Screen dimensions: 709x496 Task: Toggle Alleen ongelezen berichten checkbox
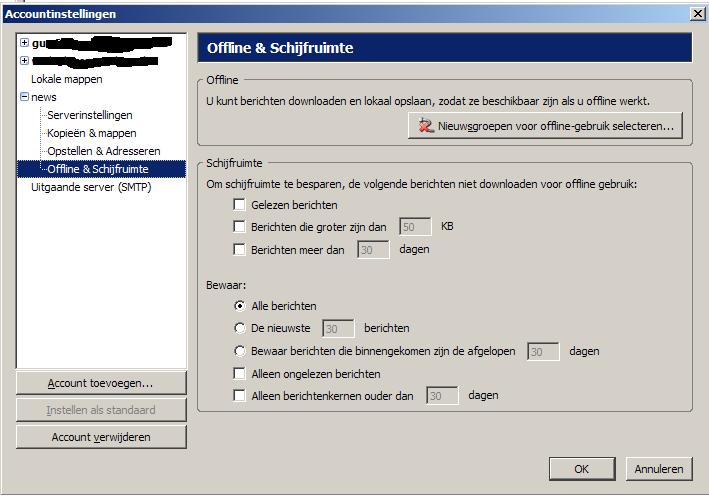tap(239, 374)
